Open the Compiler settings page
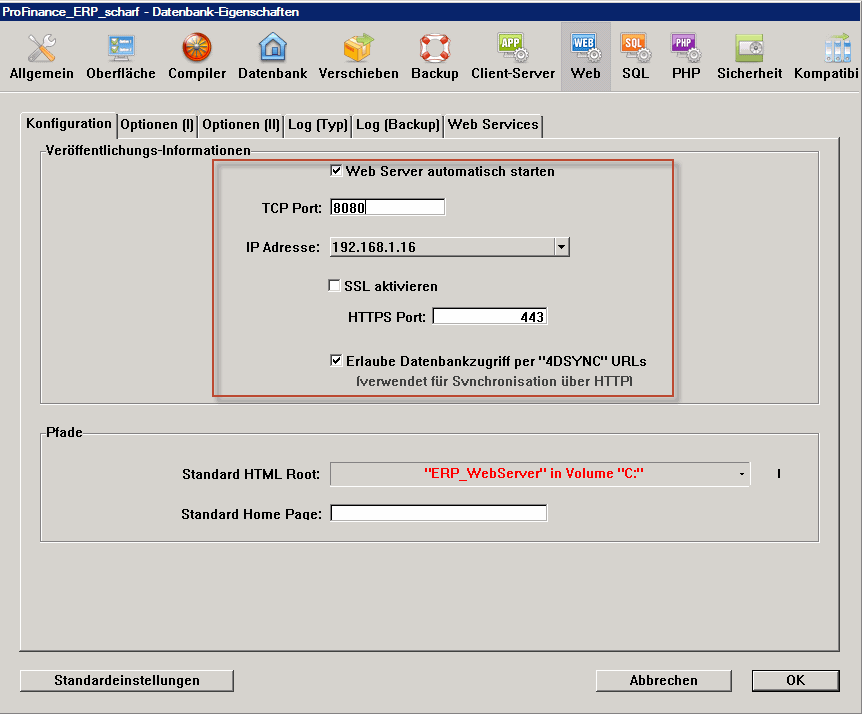 coord(196,56)
